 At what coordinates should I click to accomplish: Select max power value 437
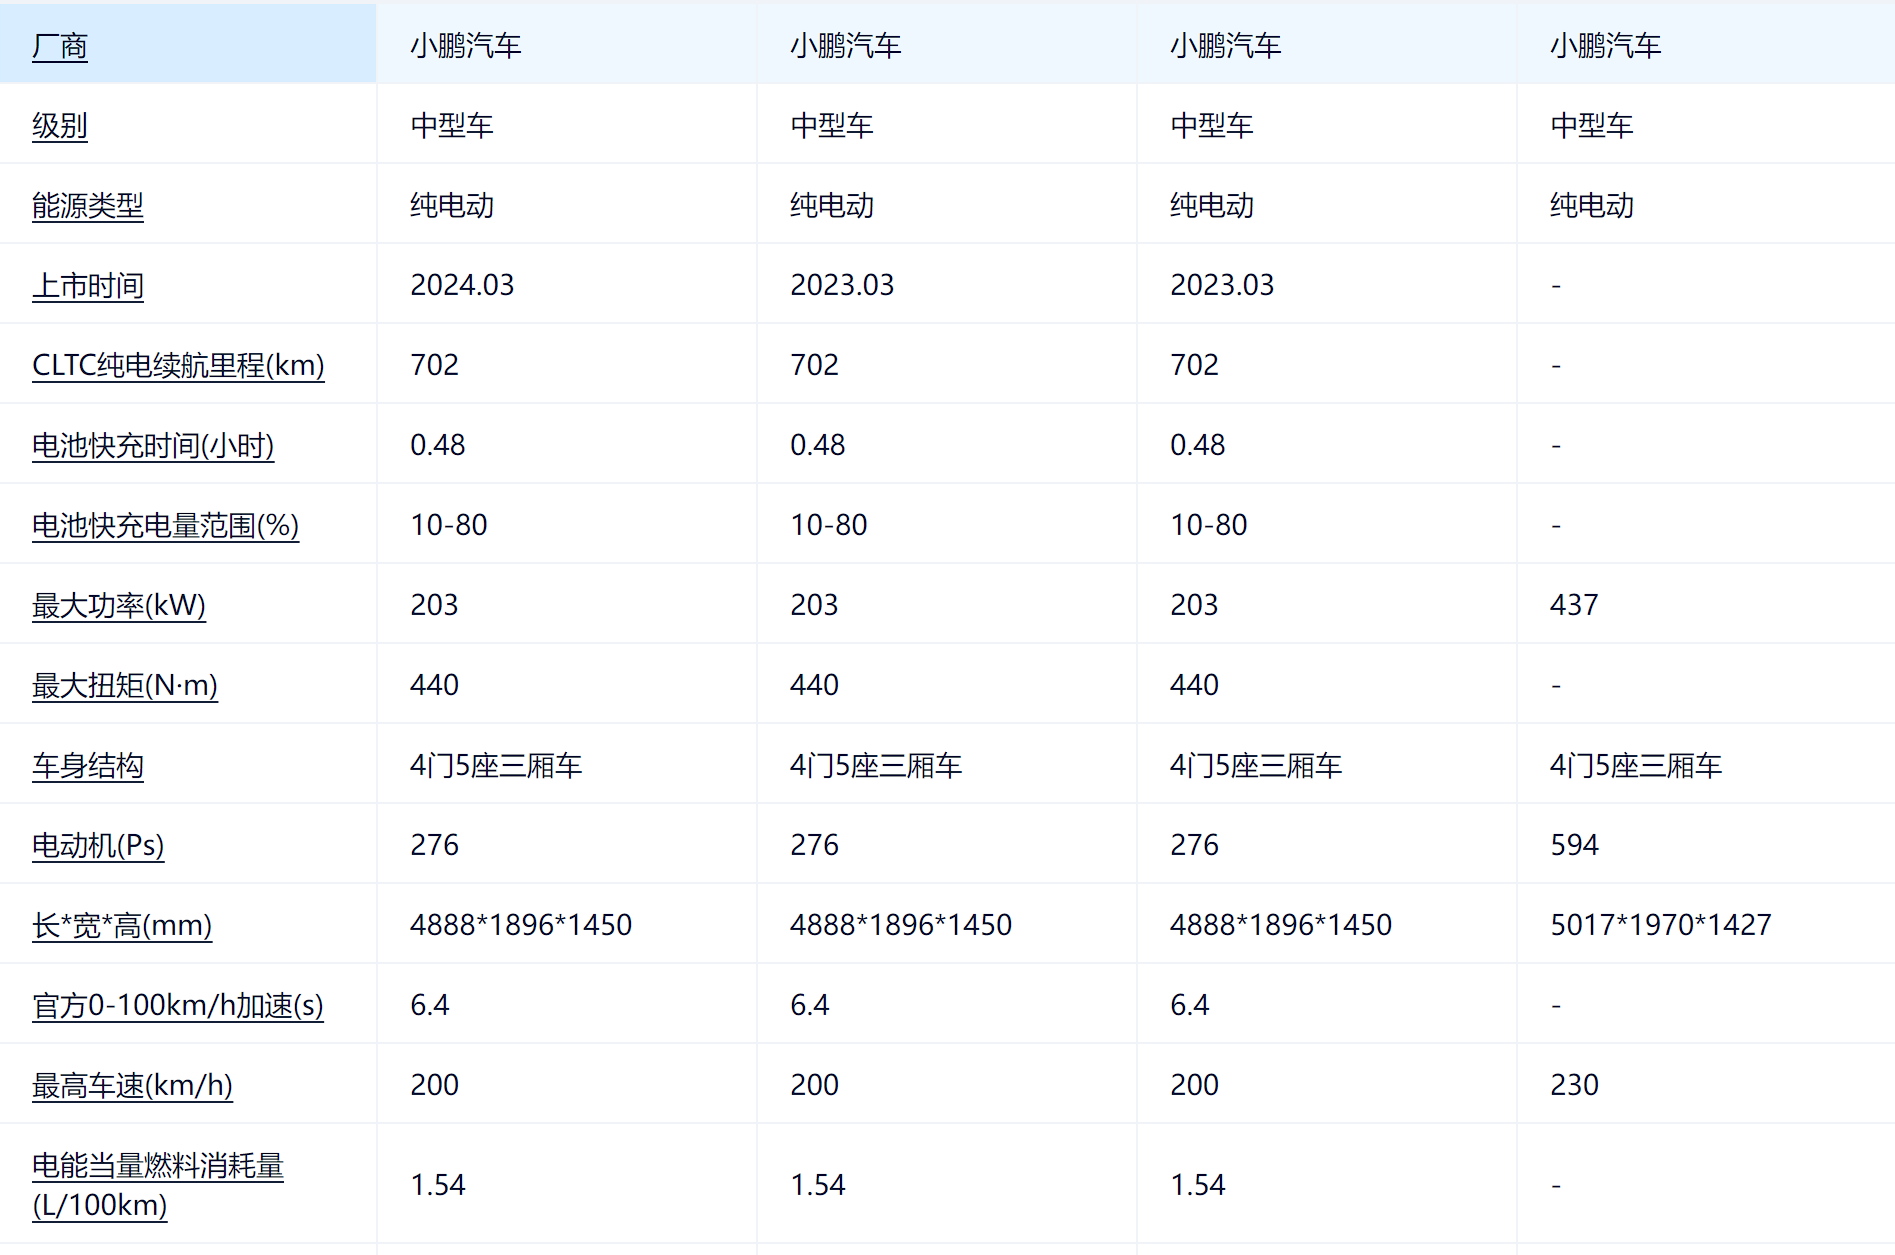click(1574, 605)
